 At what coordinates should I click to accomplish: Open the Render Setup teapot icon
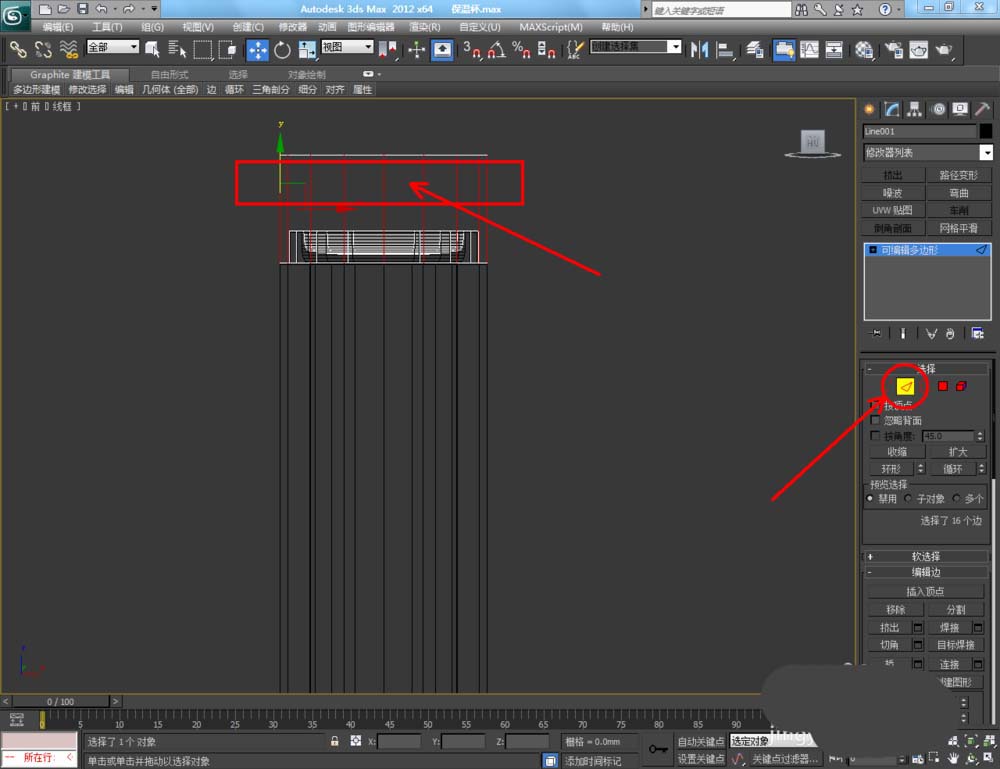(x=893, y=50)
